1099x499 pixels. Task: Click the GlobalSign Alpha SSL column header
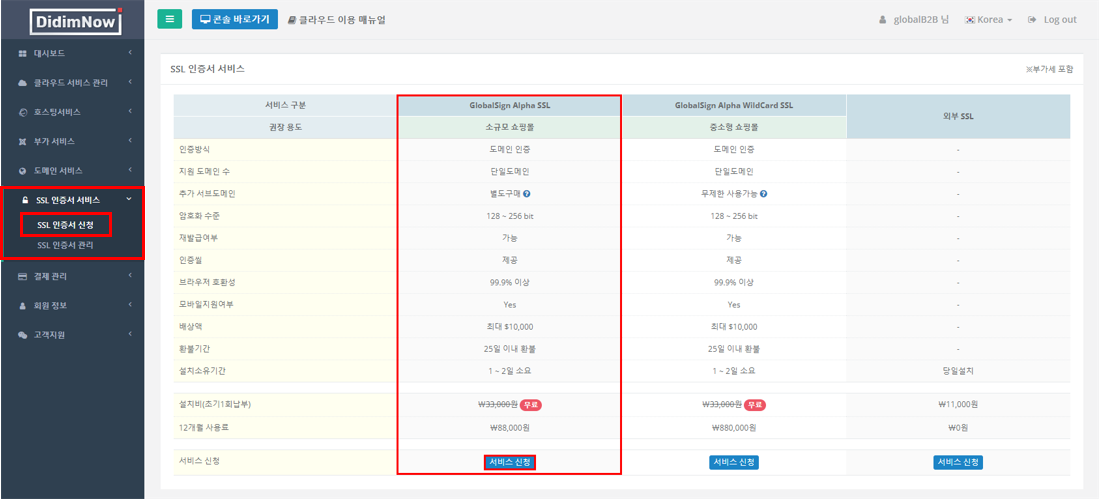click(510, 105)
